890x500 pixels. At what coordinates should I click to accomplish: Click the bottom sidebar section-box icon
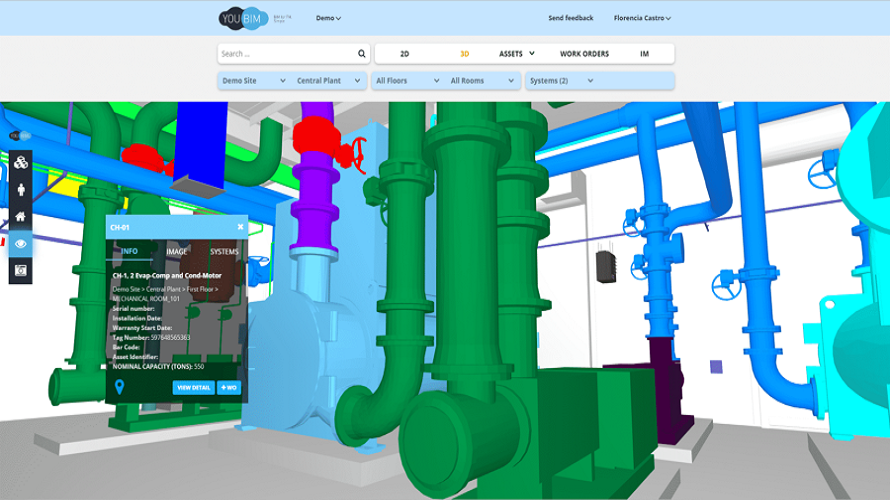(21, 270)
